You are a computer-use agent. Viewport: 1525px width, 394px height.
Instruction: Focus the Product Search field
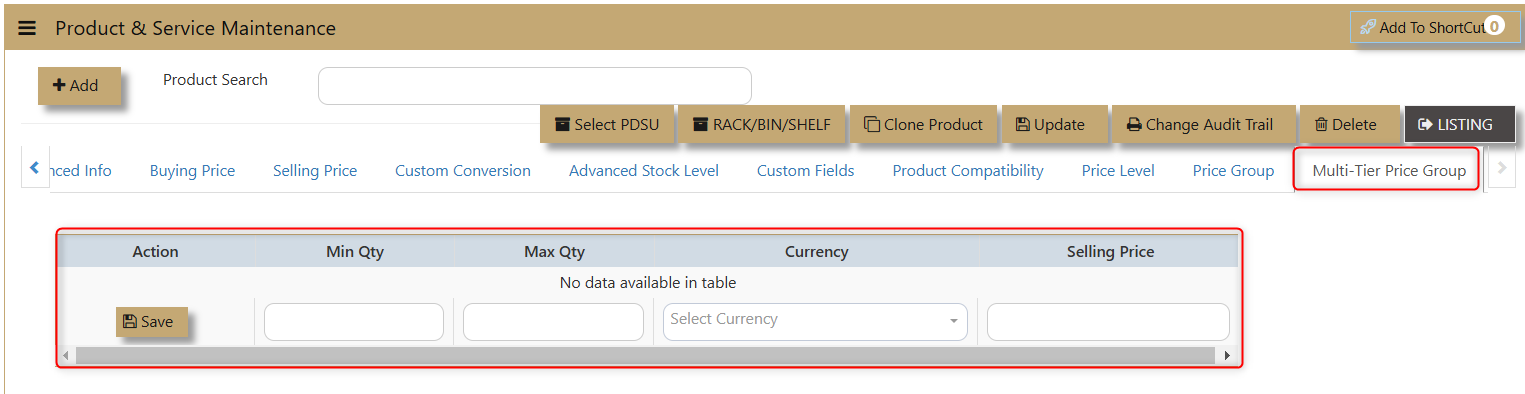(x=534, y=86)
